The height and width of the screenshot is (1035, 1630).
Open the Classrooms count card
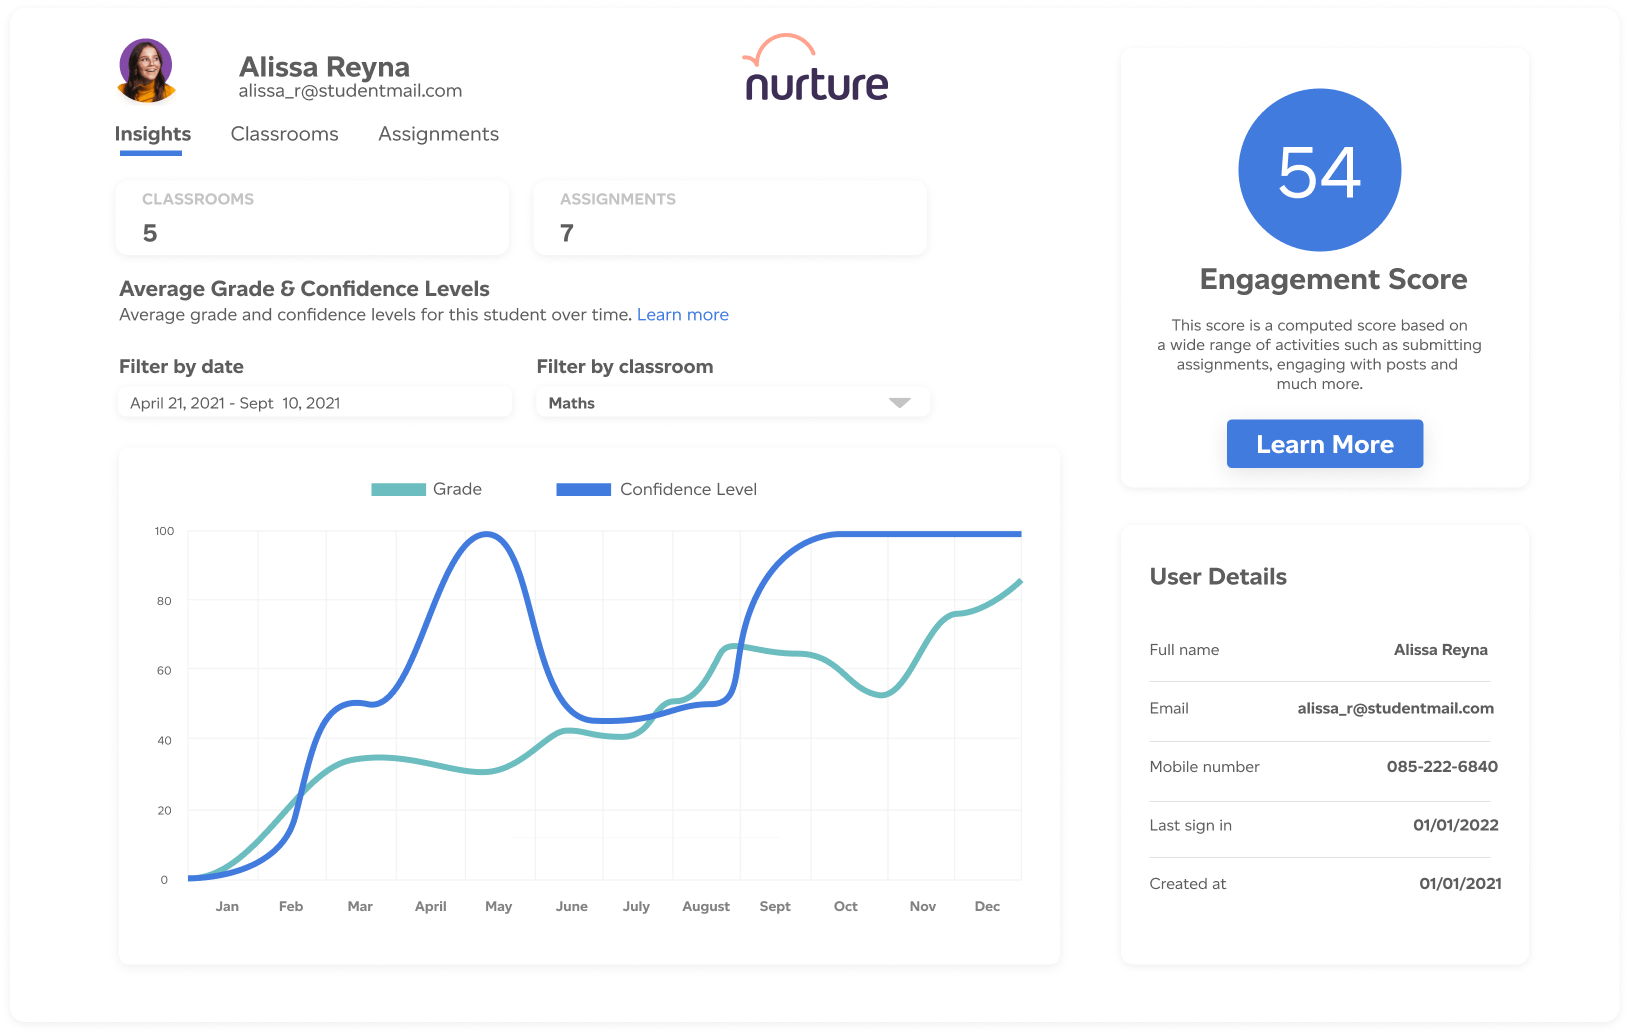312,217
